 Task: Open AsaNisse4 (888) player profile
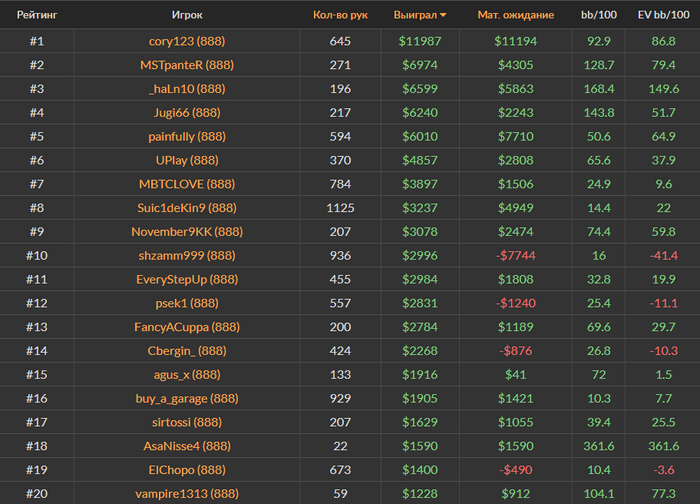(187, 446)
